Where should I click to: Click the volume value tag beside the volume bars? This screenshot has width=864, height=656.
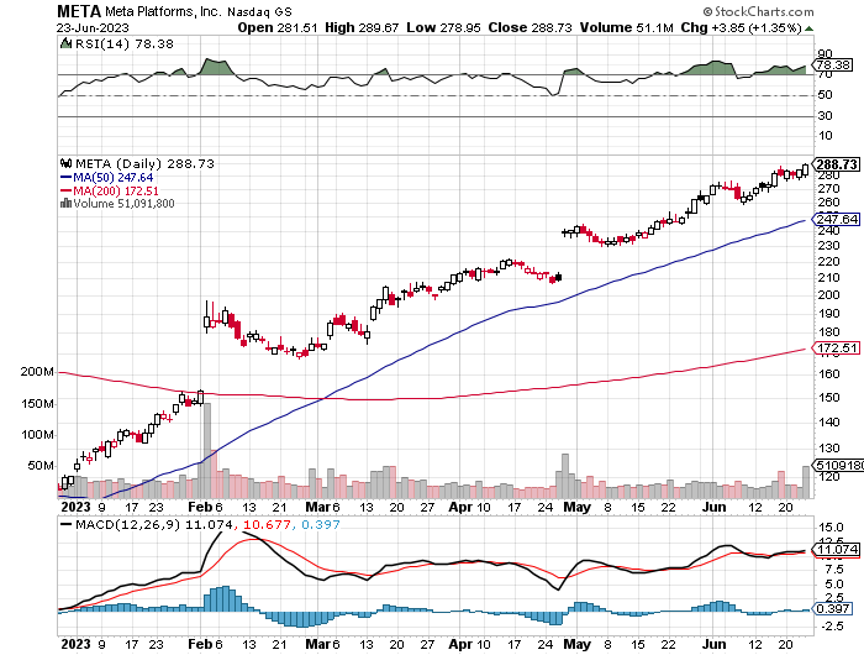tap(838, 465)
